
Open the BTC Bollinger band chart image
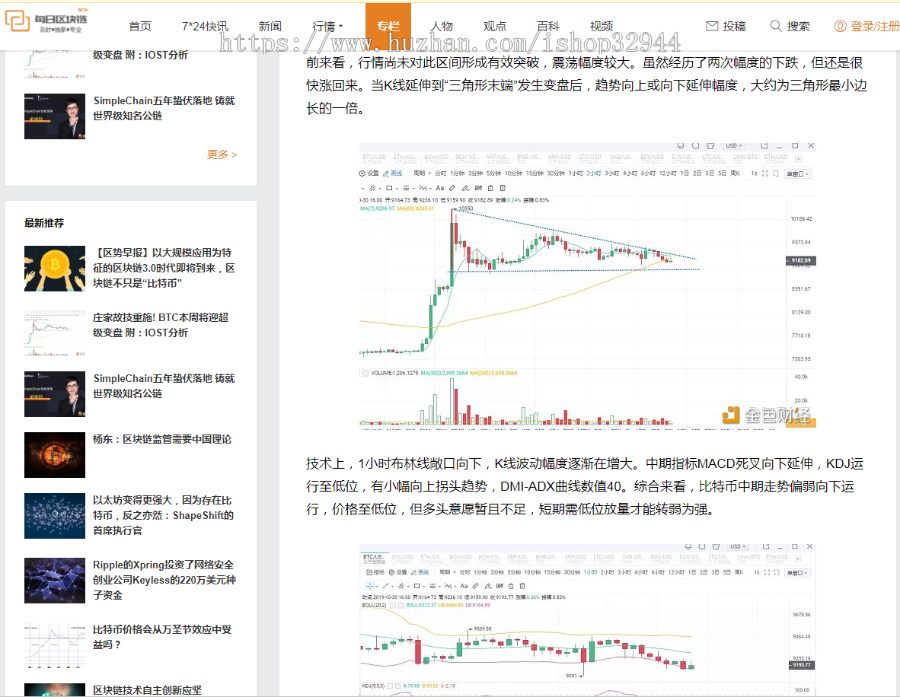[x=587, y=619]
